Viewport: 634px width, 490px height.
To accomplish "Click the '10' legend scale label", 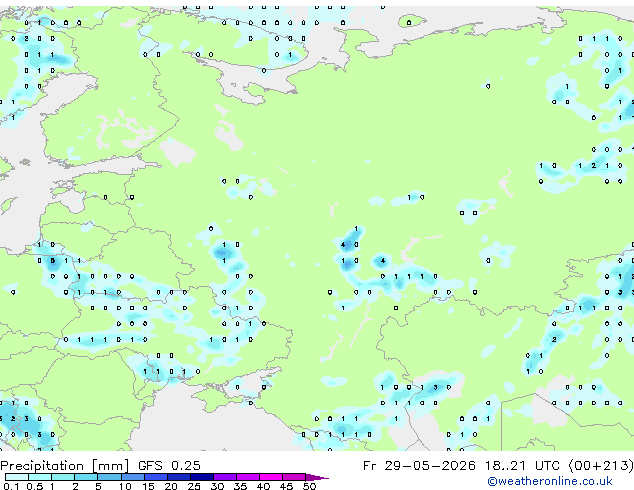I will (x=125, y=486).
